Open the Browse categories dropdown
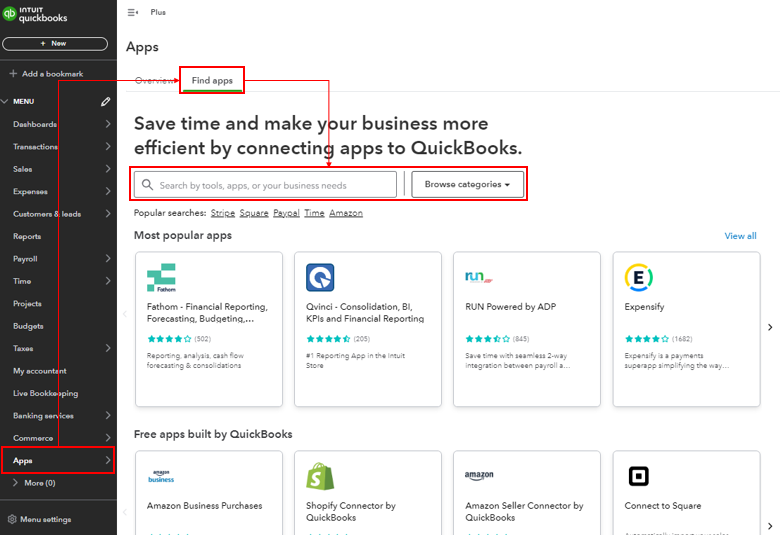 [467, 185]
